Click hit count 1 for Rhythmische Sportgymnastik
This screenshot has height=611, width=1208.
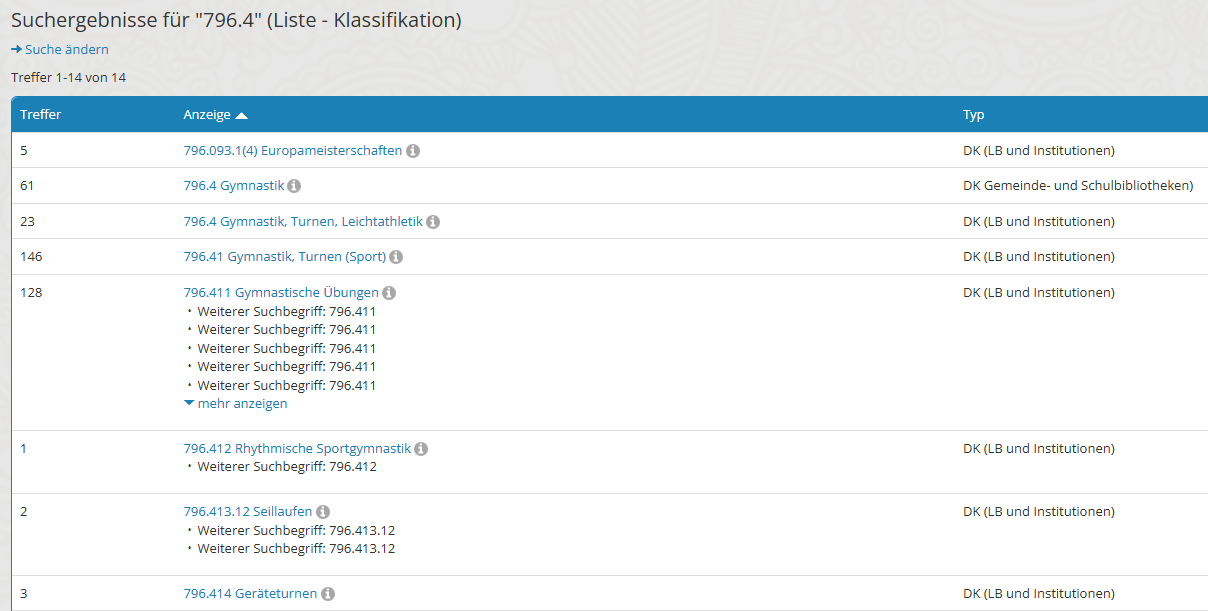coord(24,449)
